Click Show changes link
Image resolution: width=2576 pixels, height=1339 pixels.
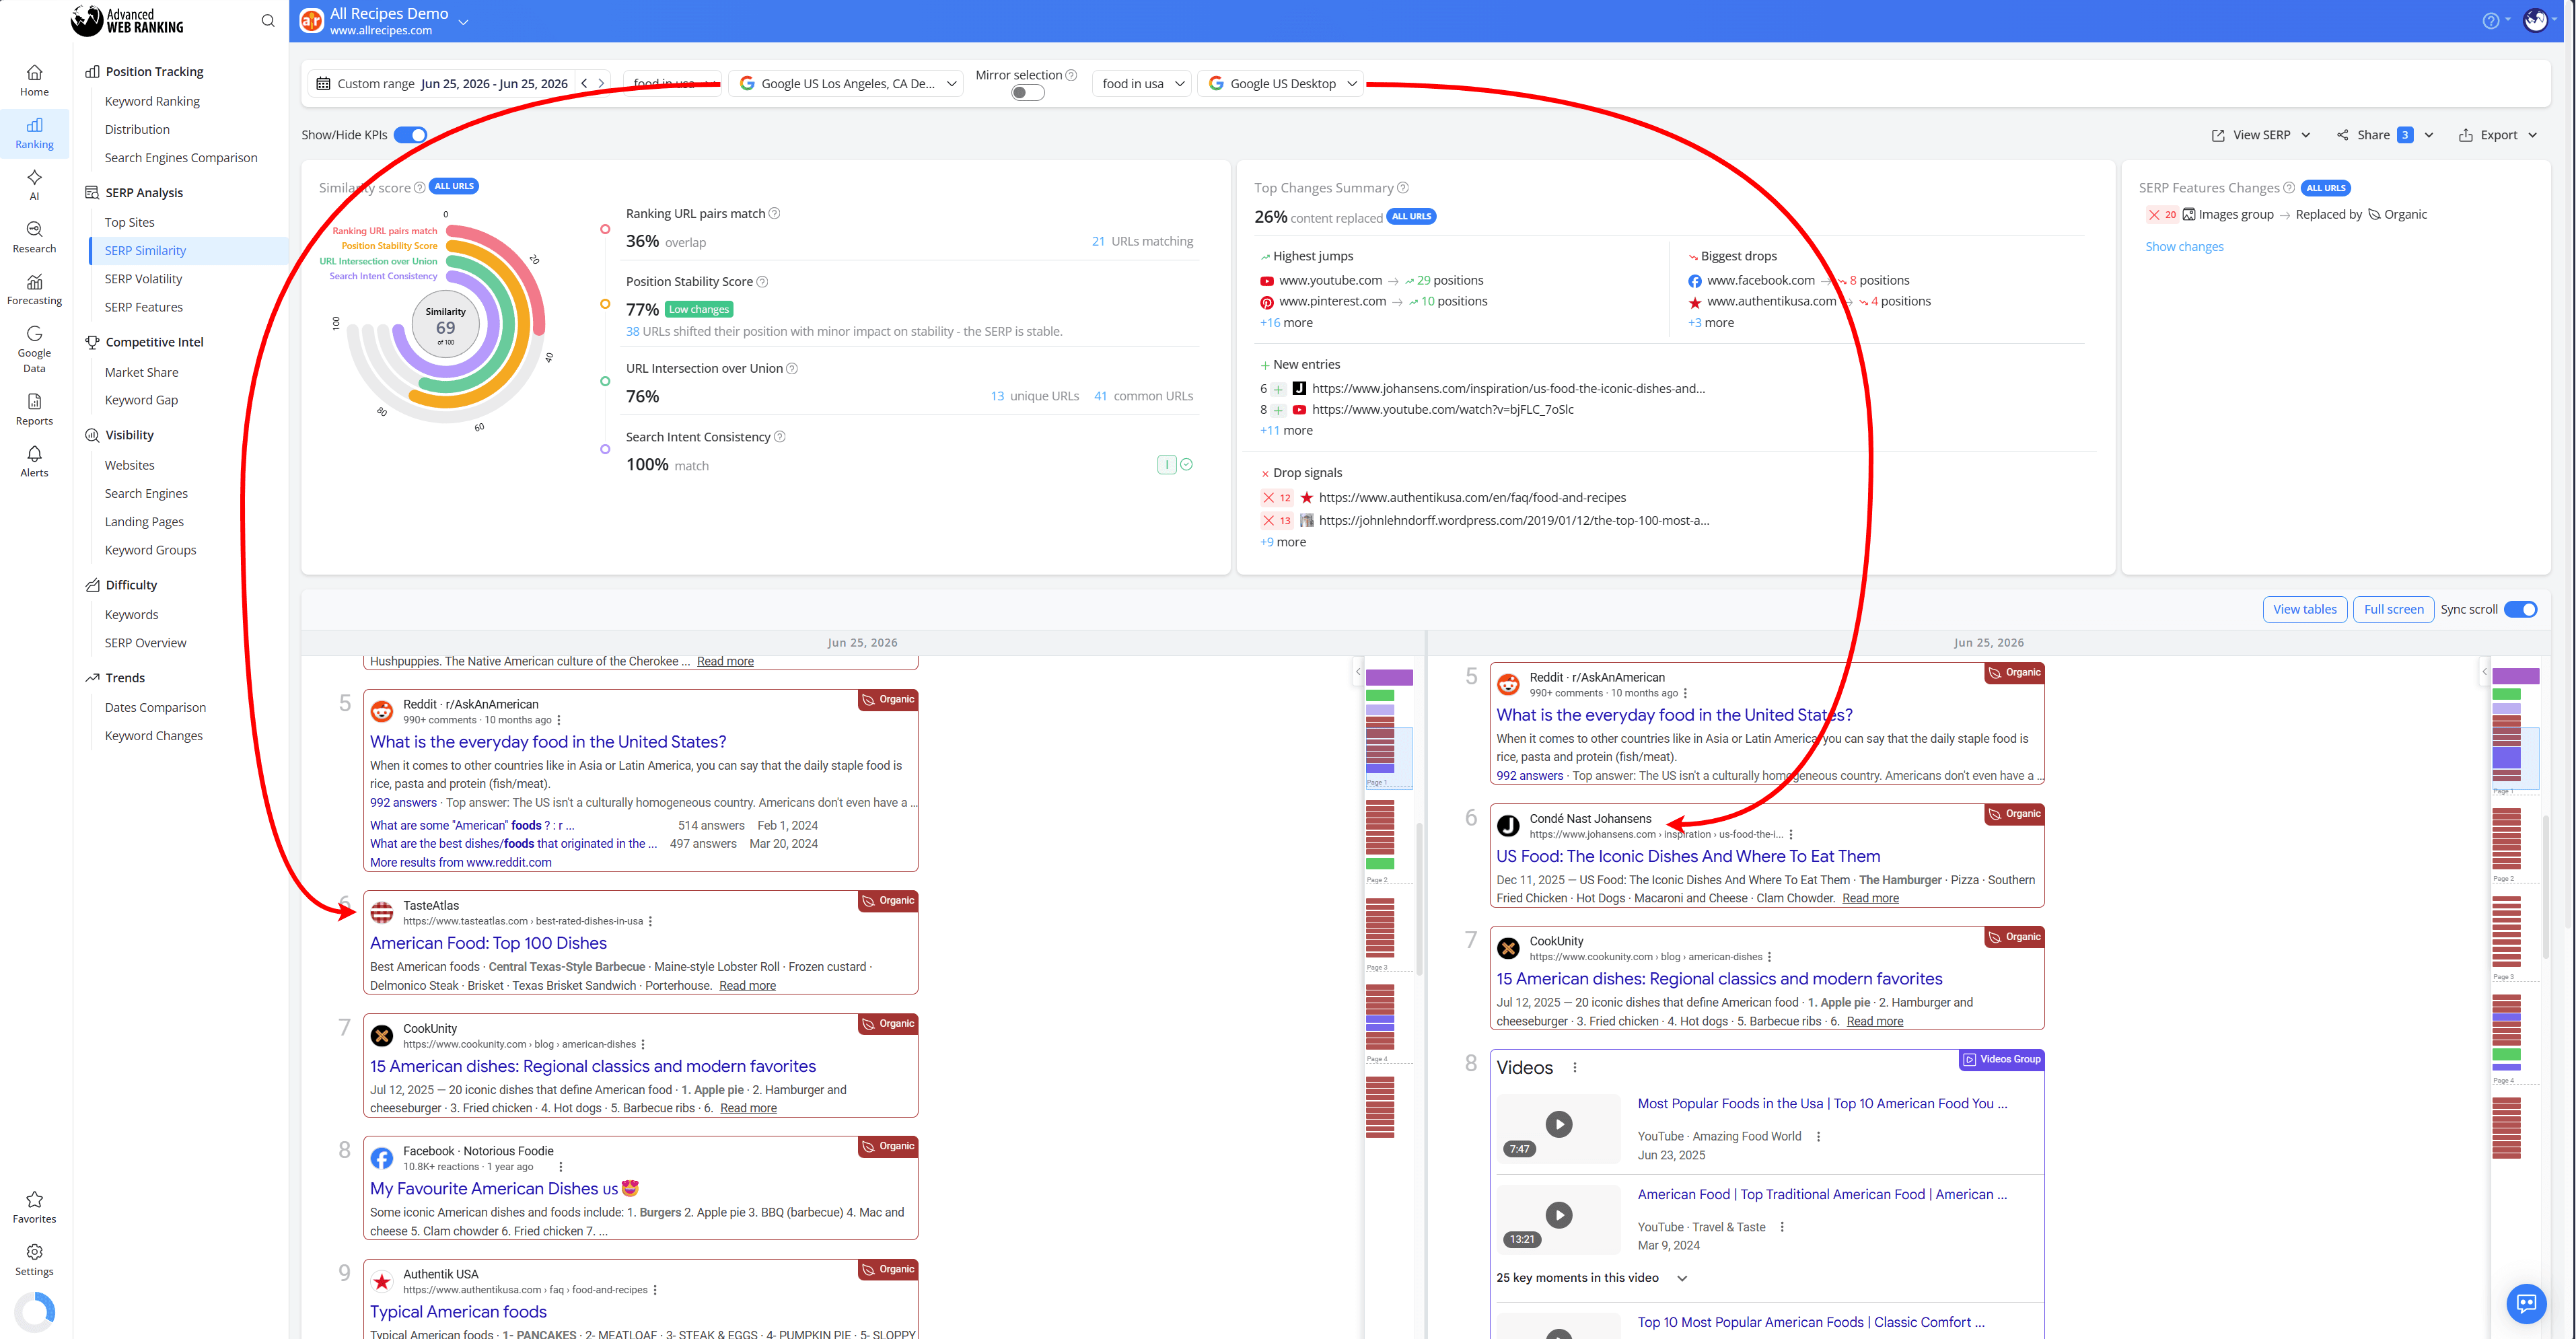click(x=2184, y=247)
